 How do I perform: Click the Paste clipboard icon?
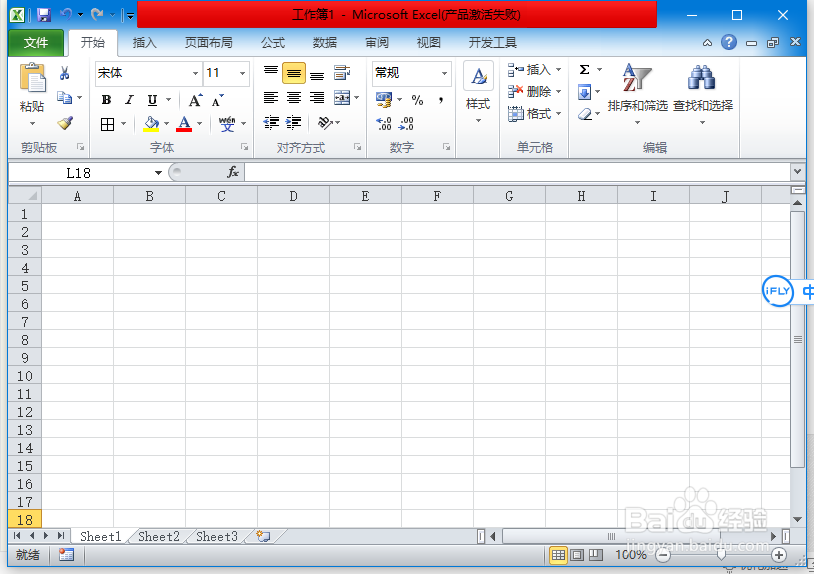point(32,78)
